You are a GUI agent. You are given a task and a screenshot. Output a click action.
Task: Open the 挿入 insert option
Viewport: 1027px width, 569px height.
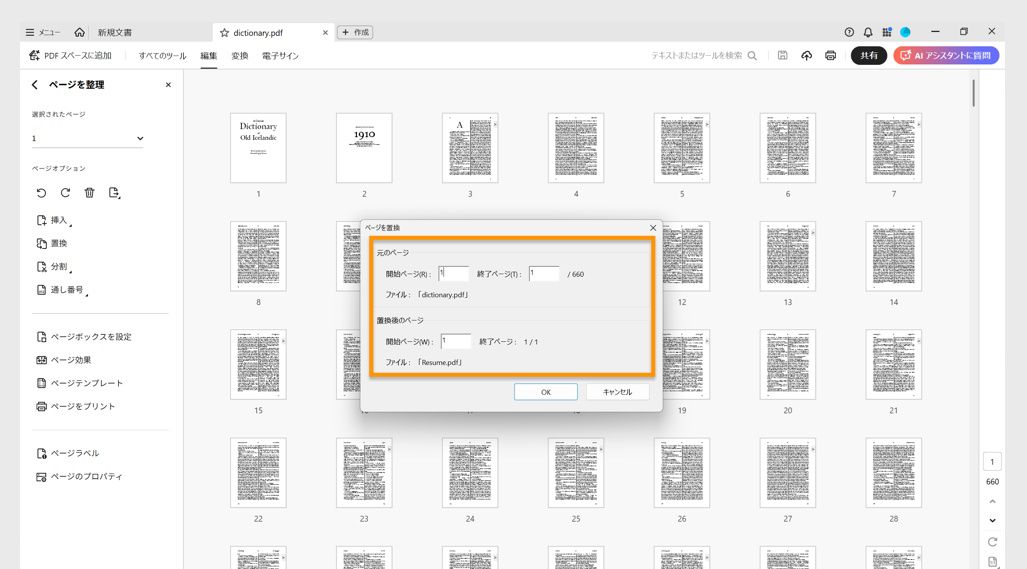click(53, 220)
